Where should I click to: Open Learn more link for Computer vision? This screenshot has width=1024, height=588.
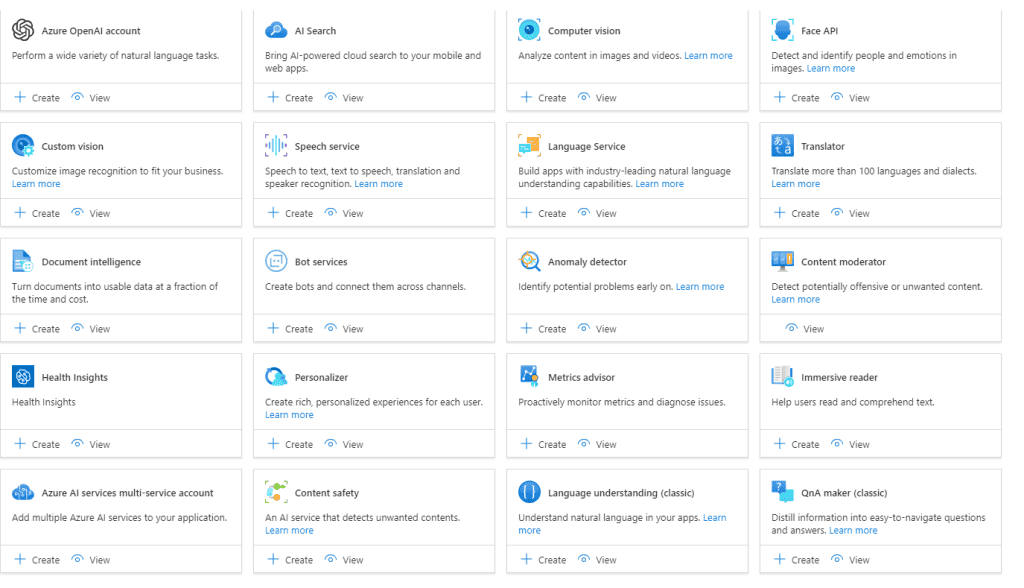[x=708, y=56]
